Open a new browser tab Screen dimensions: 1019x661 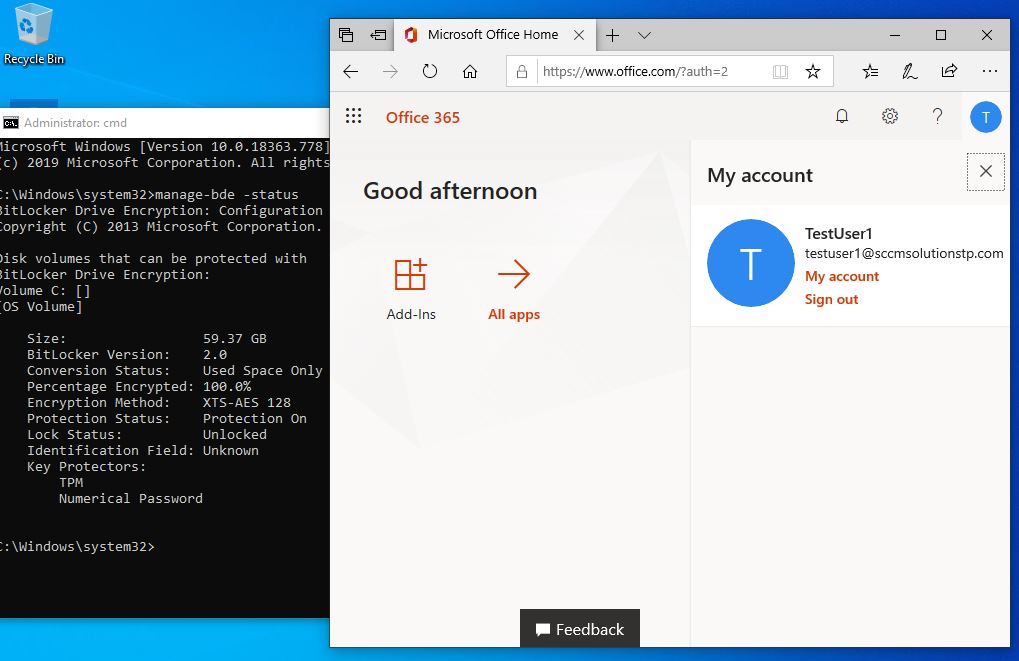pos(612,35)
